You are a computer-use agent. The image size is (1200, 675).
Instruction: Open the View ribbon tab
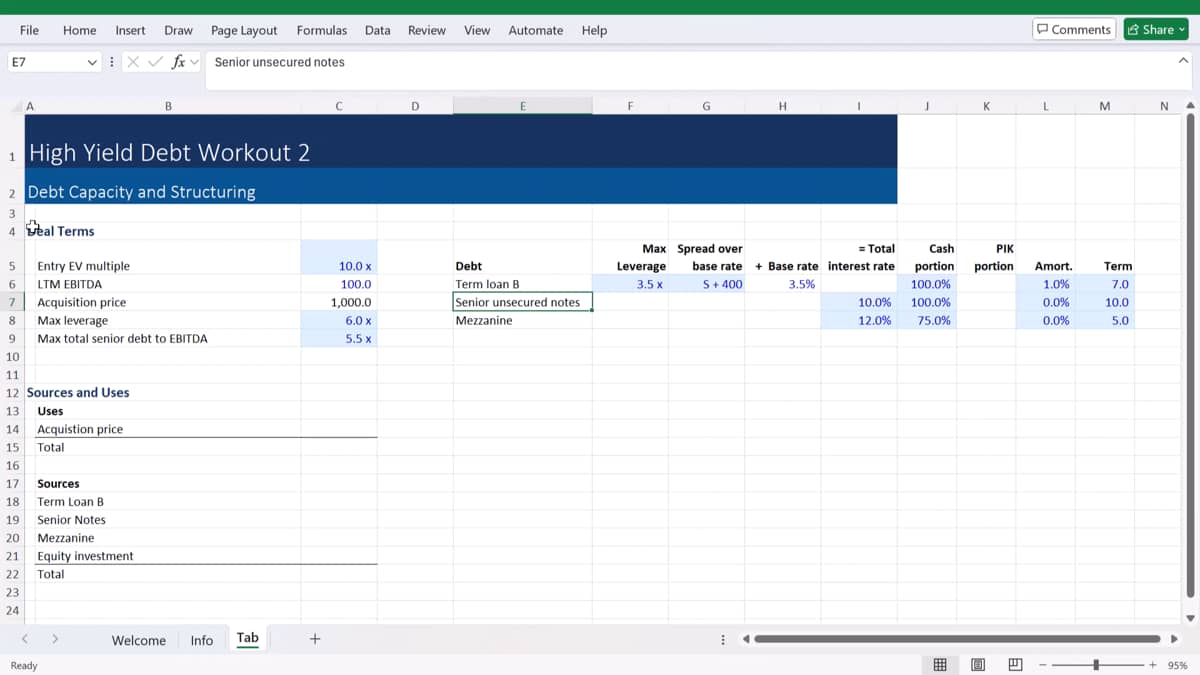(x=477, y=30)
